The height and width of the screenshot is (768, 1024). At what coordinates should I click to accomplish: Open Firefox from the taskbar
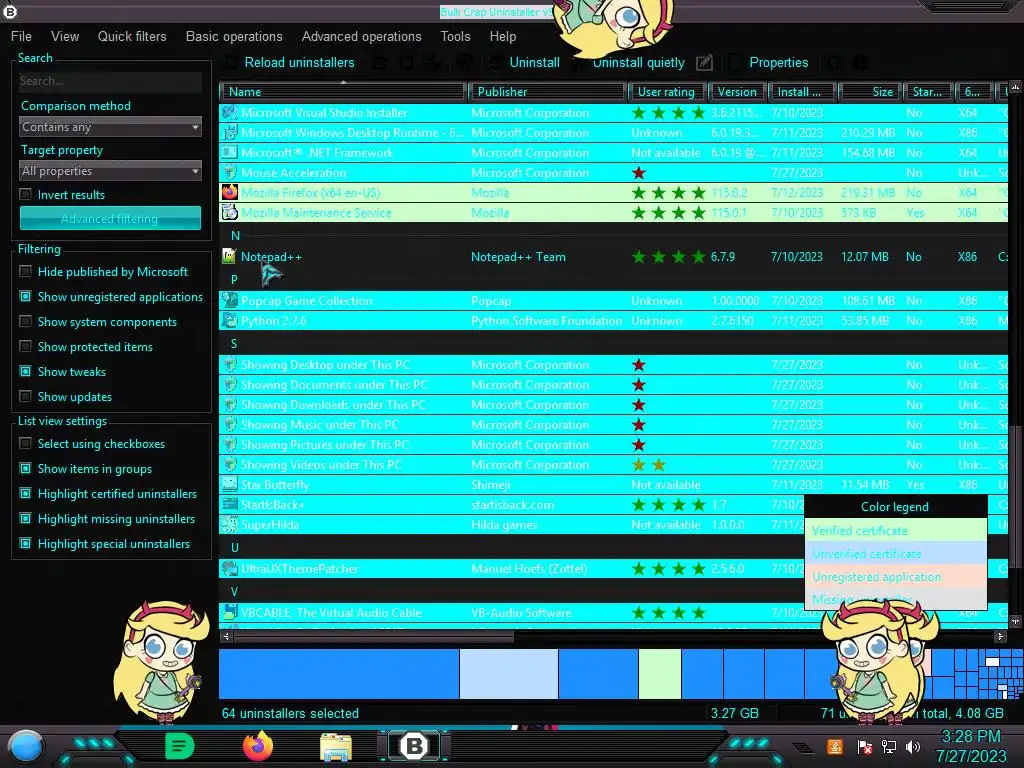[x=258, y=746]
